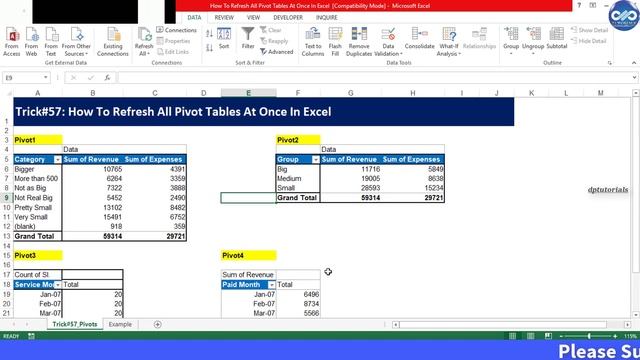Toggle the Filter funnel
Screen dimensions: 640x360
(x=248, y=39)
